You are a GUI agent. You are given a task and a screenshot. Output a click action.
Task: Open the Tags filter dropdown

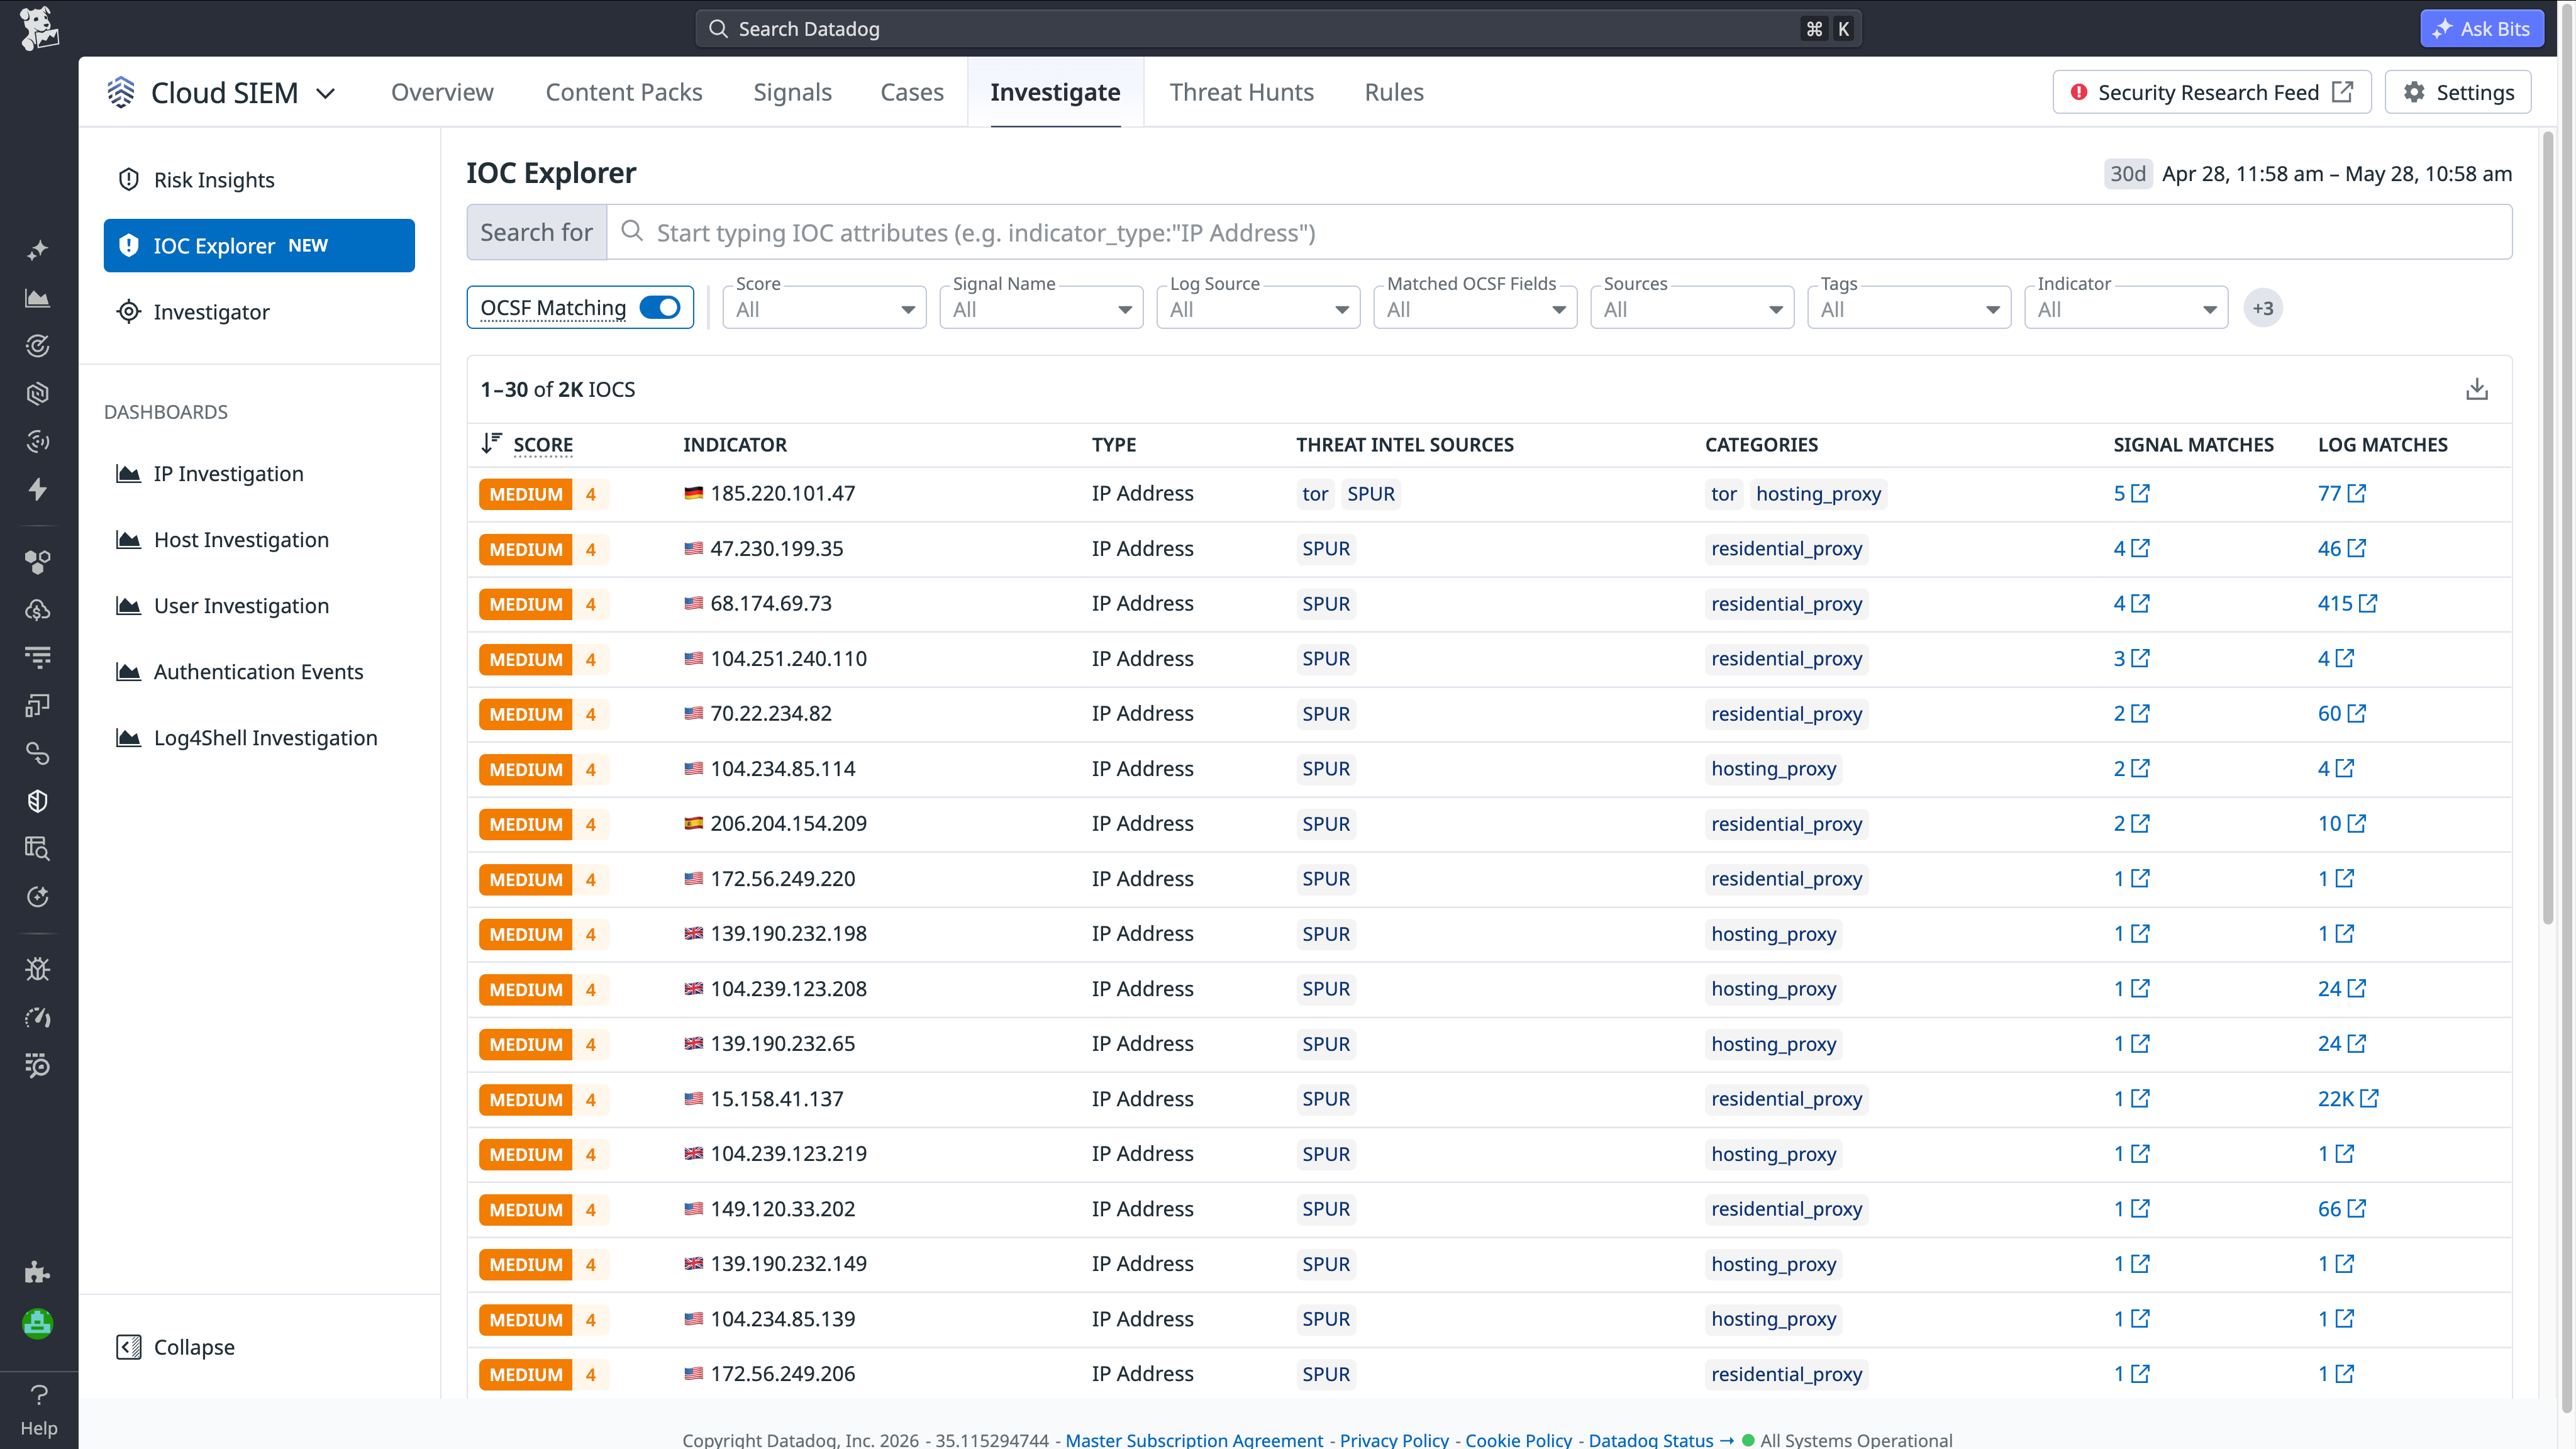click(x=1909, y=308)
